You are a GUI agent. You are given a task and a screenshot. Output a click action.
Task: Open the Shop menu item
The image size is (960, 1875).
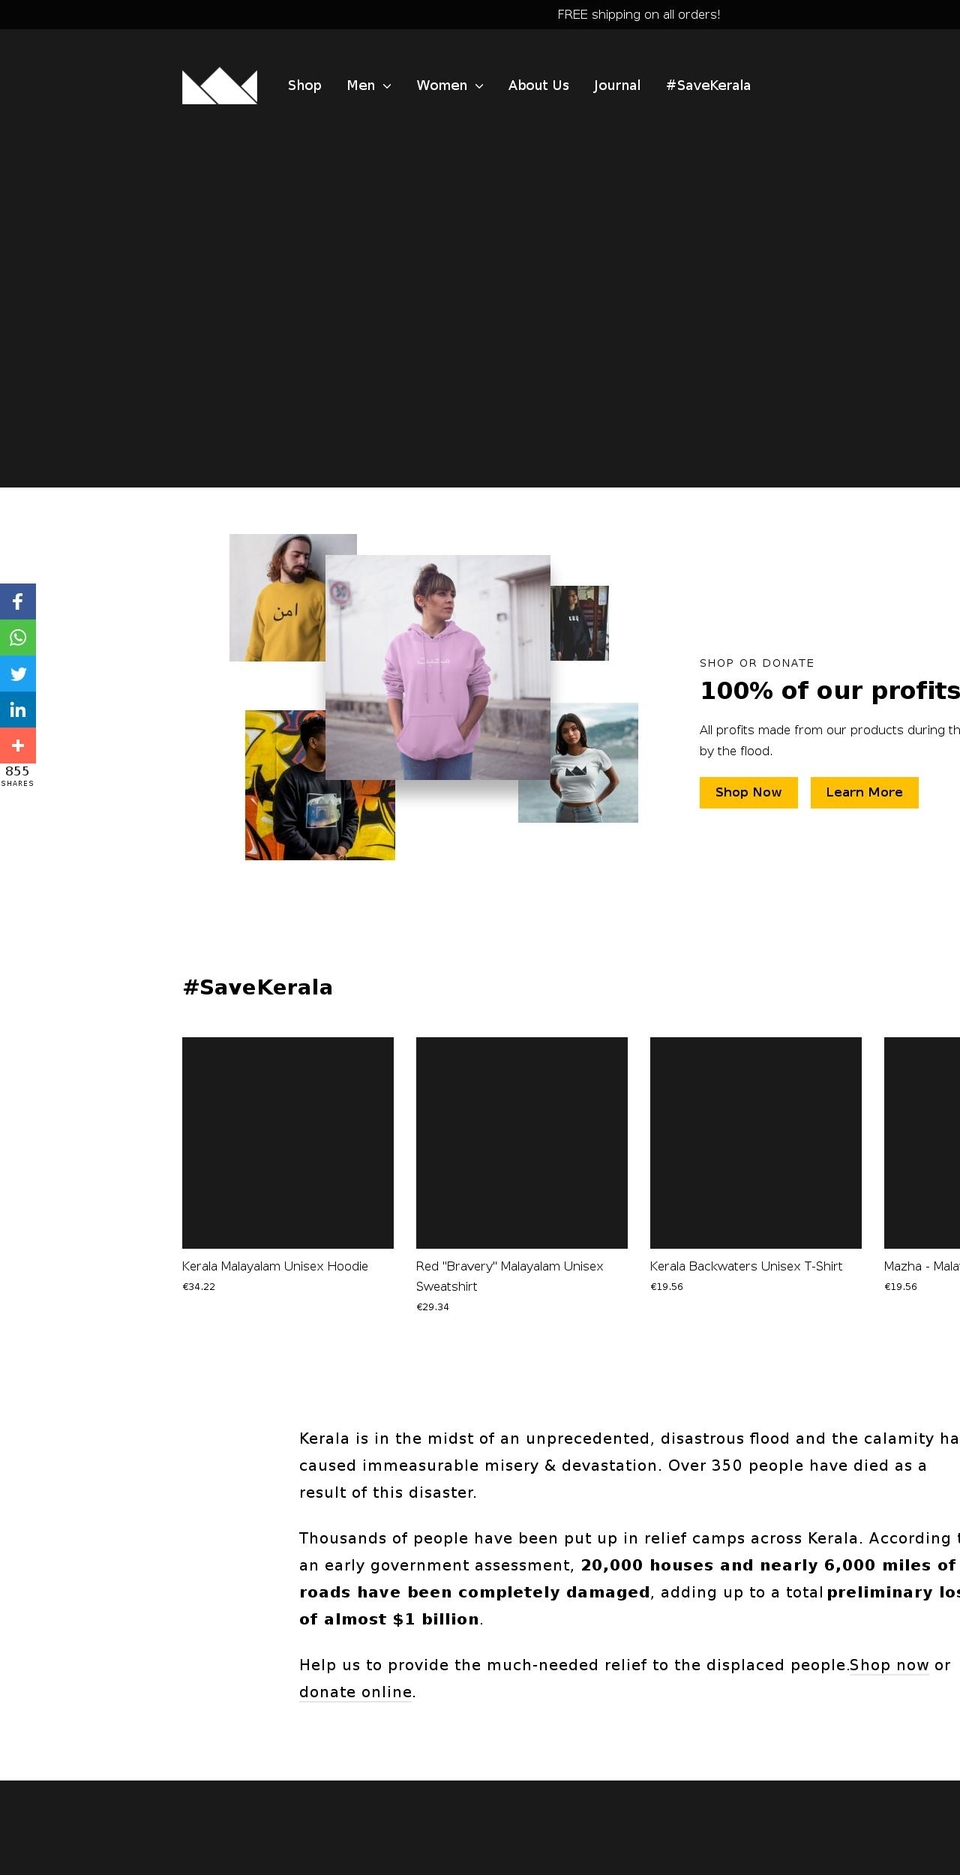tap(304, 86)
